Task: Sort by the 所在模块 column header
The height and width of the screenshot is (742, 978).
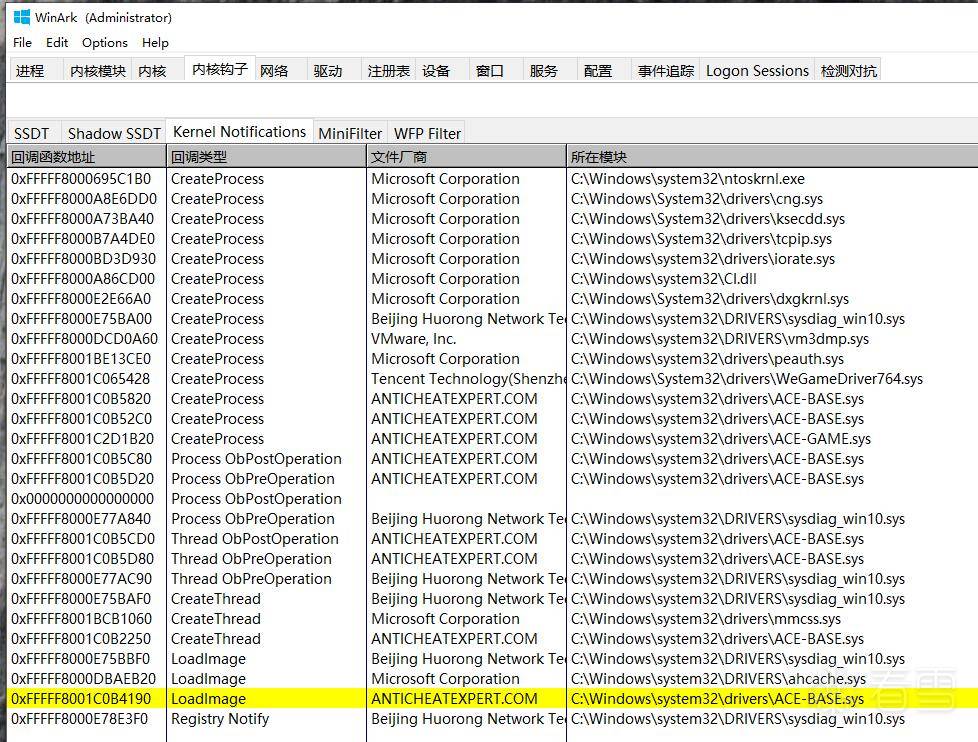Action: coord(772,157)
